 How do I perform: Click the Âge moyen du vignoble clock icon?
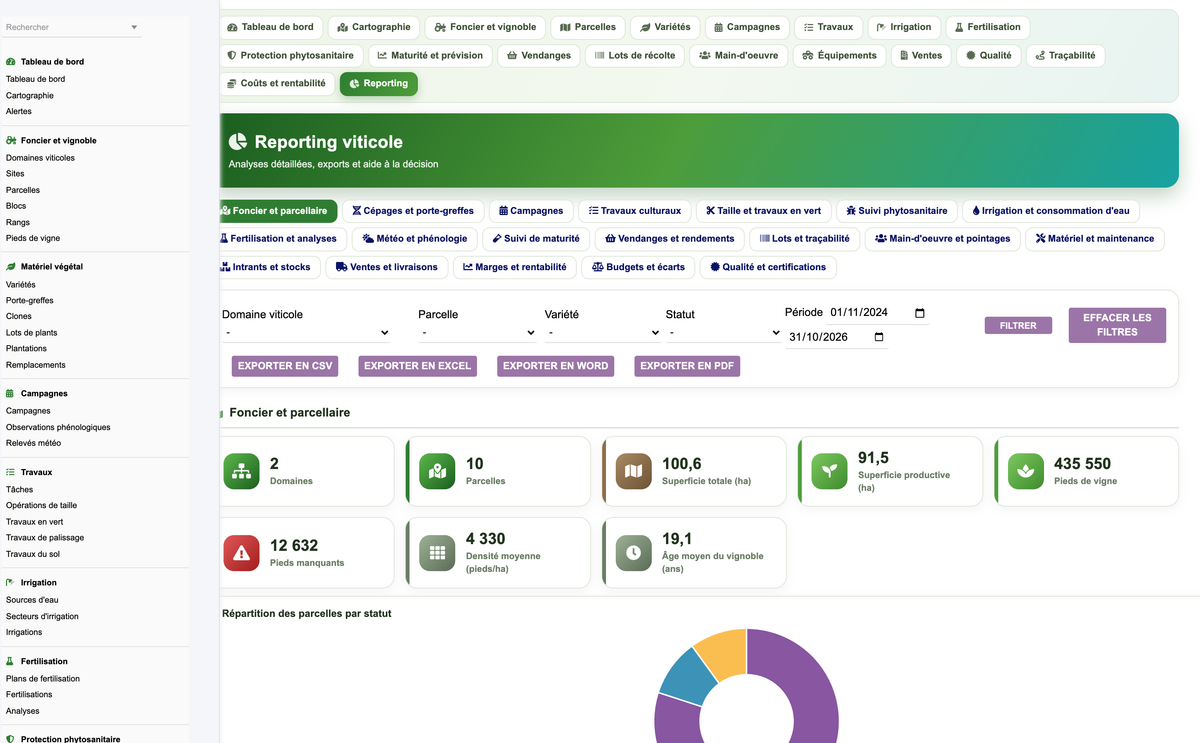[633, 553]
